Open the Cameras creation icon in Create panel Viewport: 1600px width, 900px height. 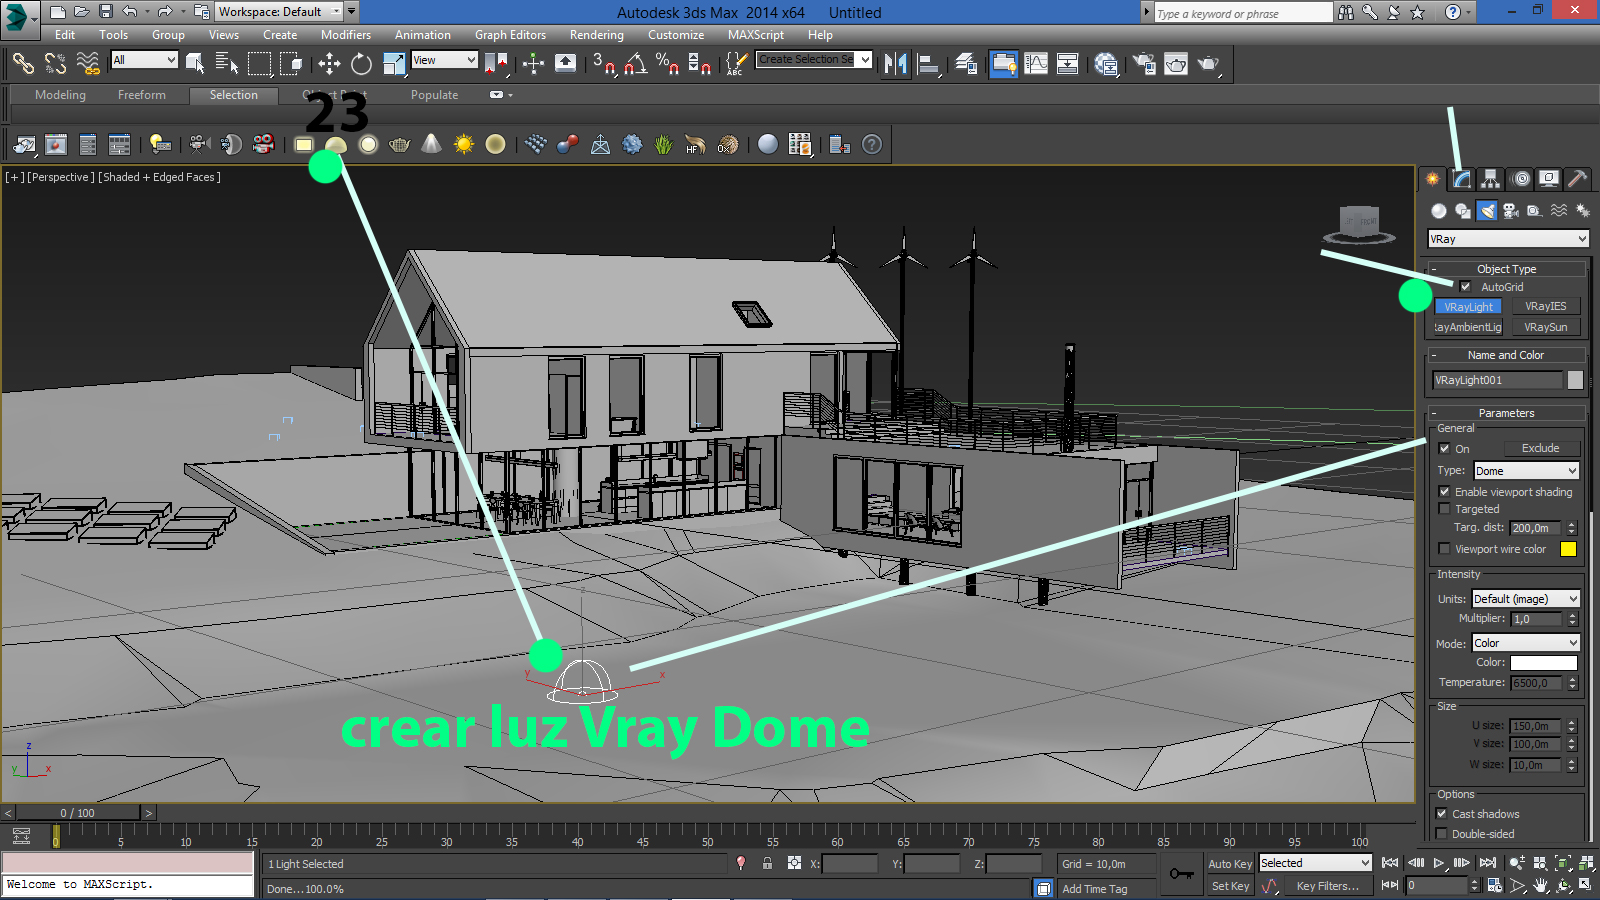click(x=1511, y=211)
